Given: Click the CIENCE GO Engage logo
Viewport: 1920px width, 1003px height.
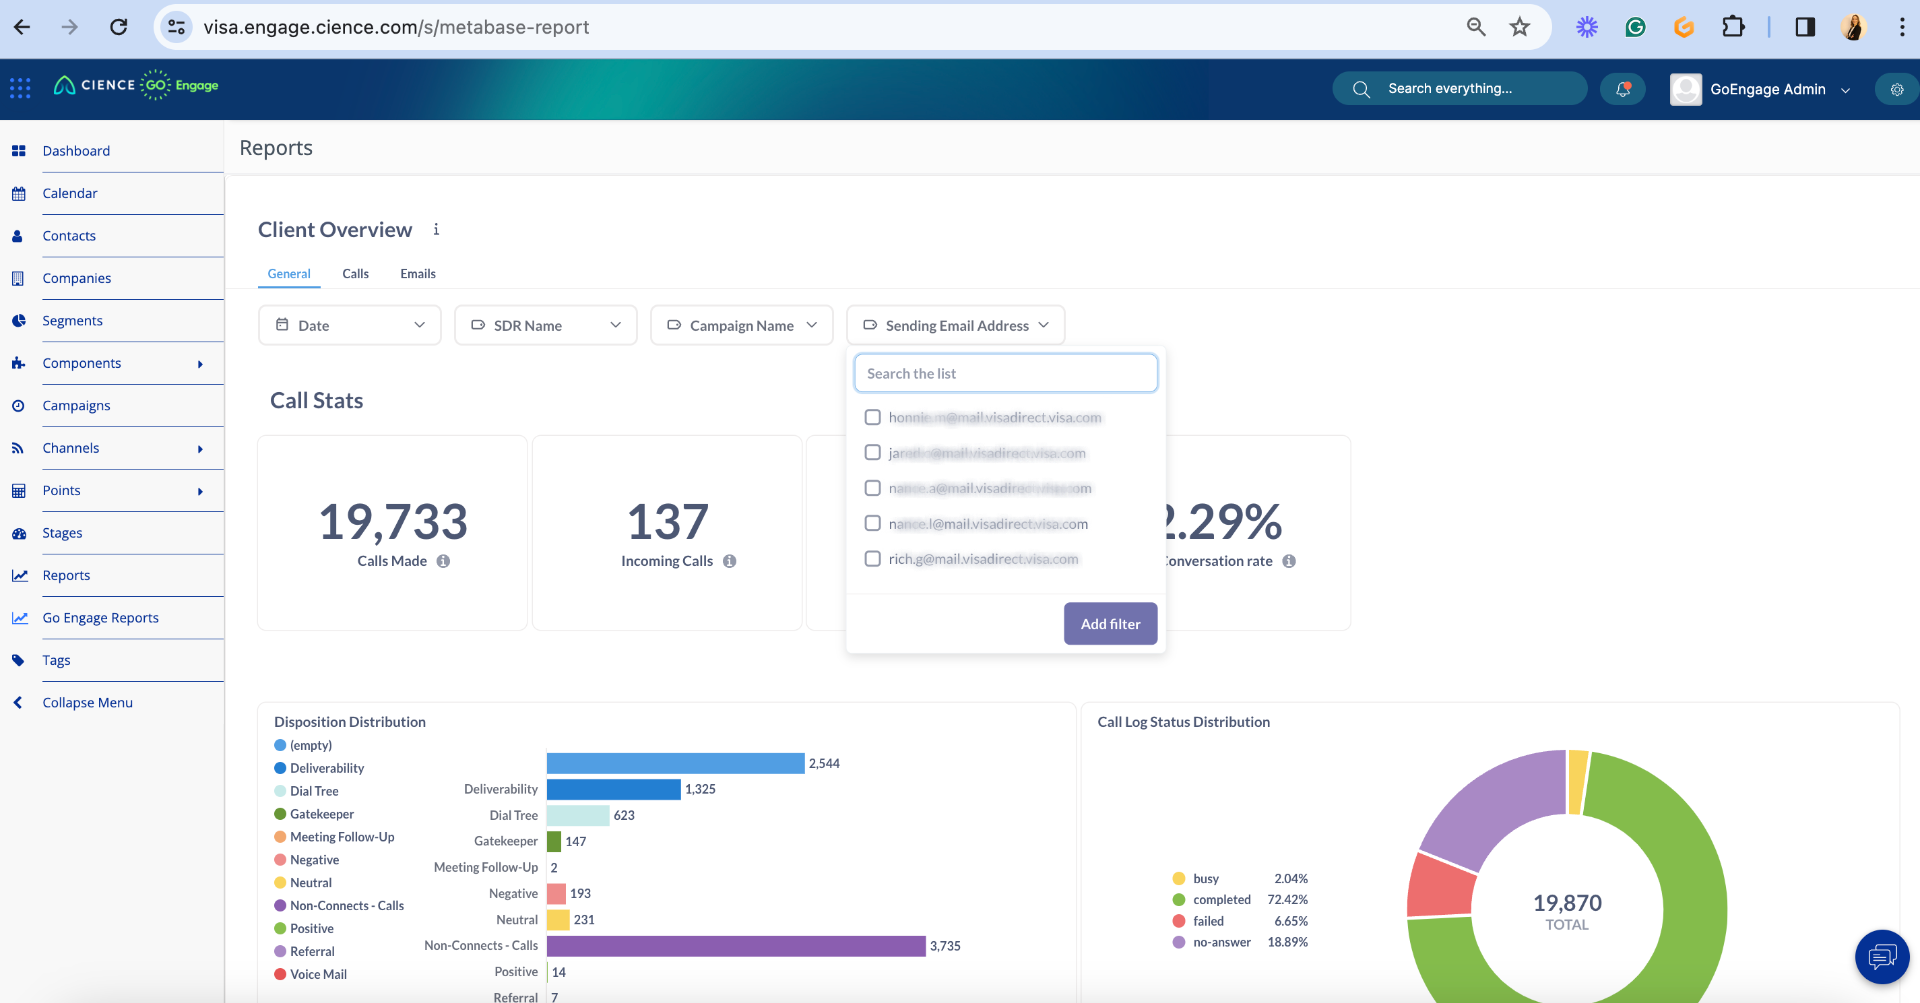Looking at the screenshot, I should (136, 86).
